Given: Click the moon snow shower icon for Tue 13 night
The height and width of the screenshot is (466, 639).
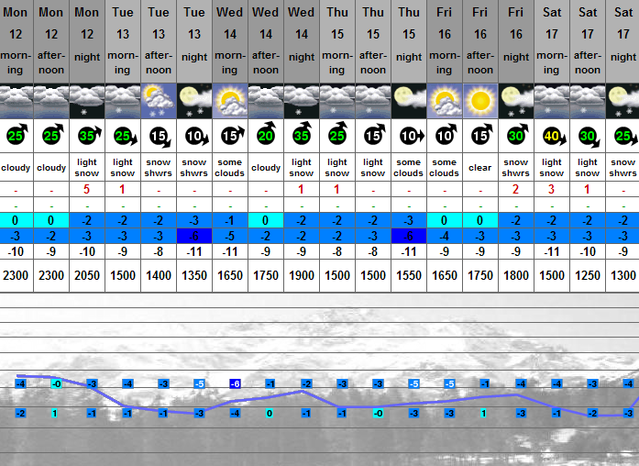Looking at the screenshot, I should point(194,101).
